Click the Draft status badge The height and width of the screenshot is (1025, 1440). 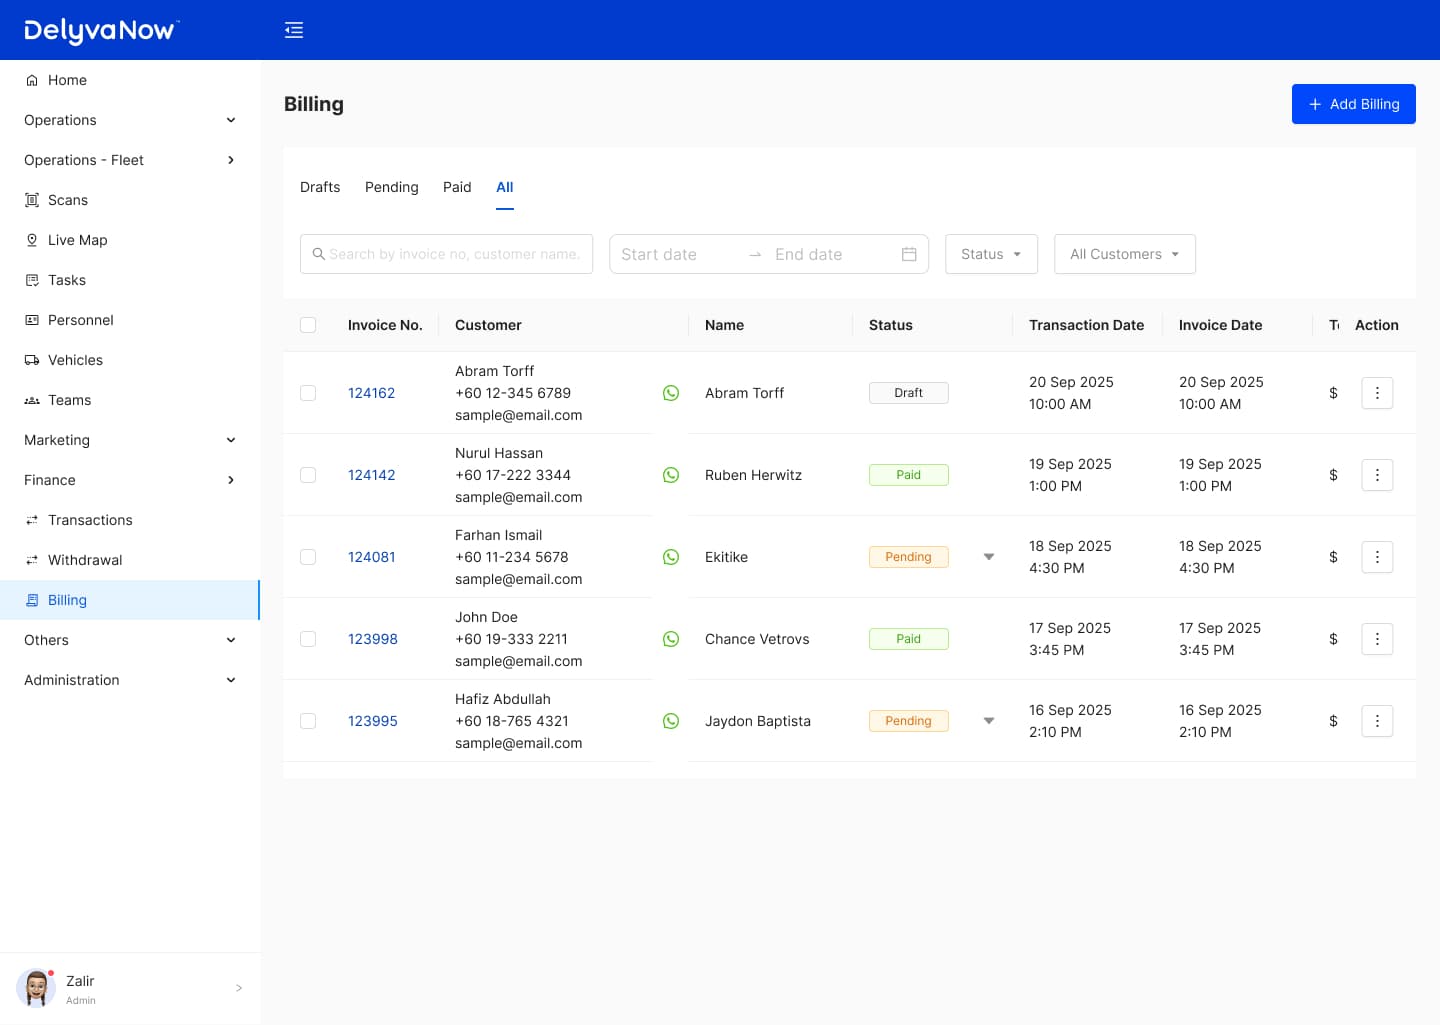click(909, 393)
